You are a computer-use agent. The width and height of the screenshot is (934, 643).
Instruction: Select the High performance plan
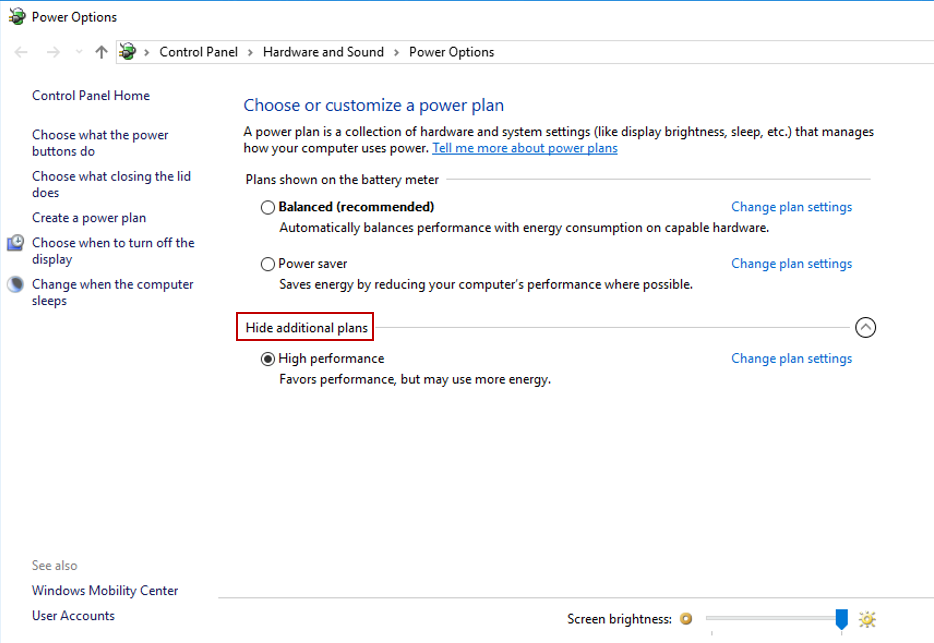pyautogui.click(x=267, y=358)
